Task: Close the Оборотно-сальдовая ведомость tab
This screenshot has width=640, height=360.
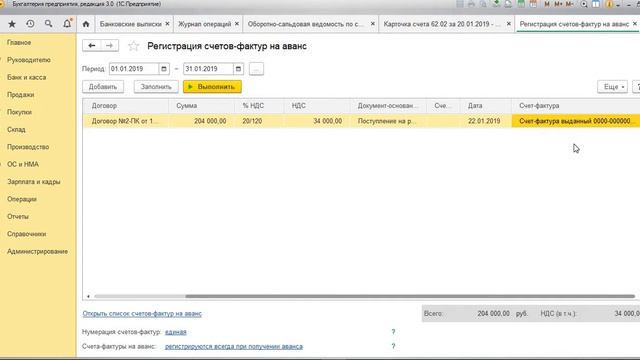Action: coord(373,24)
